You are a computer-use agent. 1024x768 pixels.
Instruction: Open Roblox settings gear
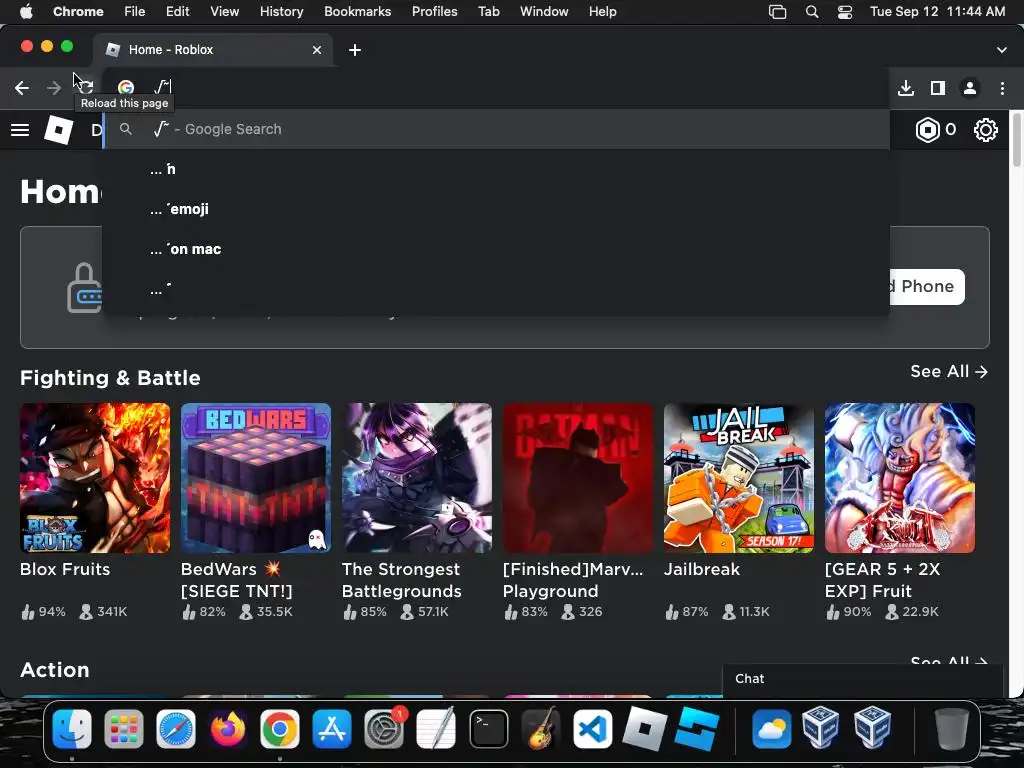(985, 130)
